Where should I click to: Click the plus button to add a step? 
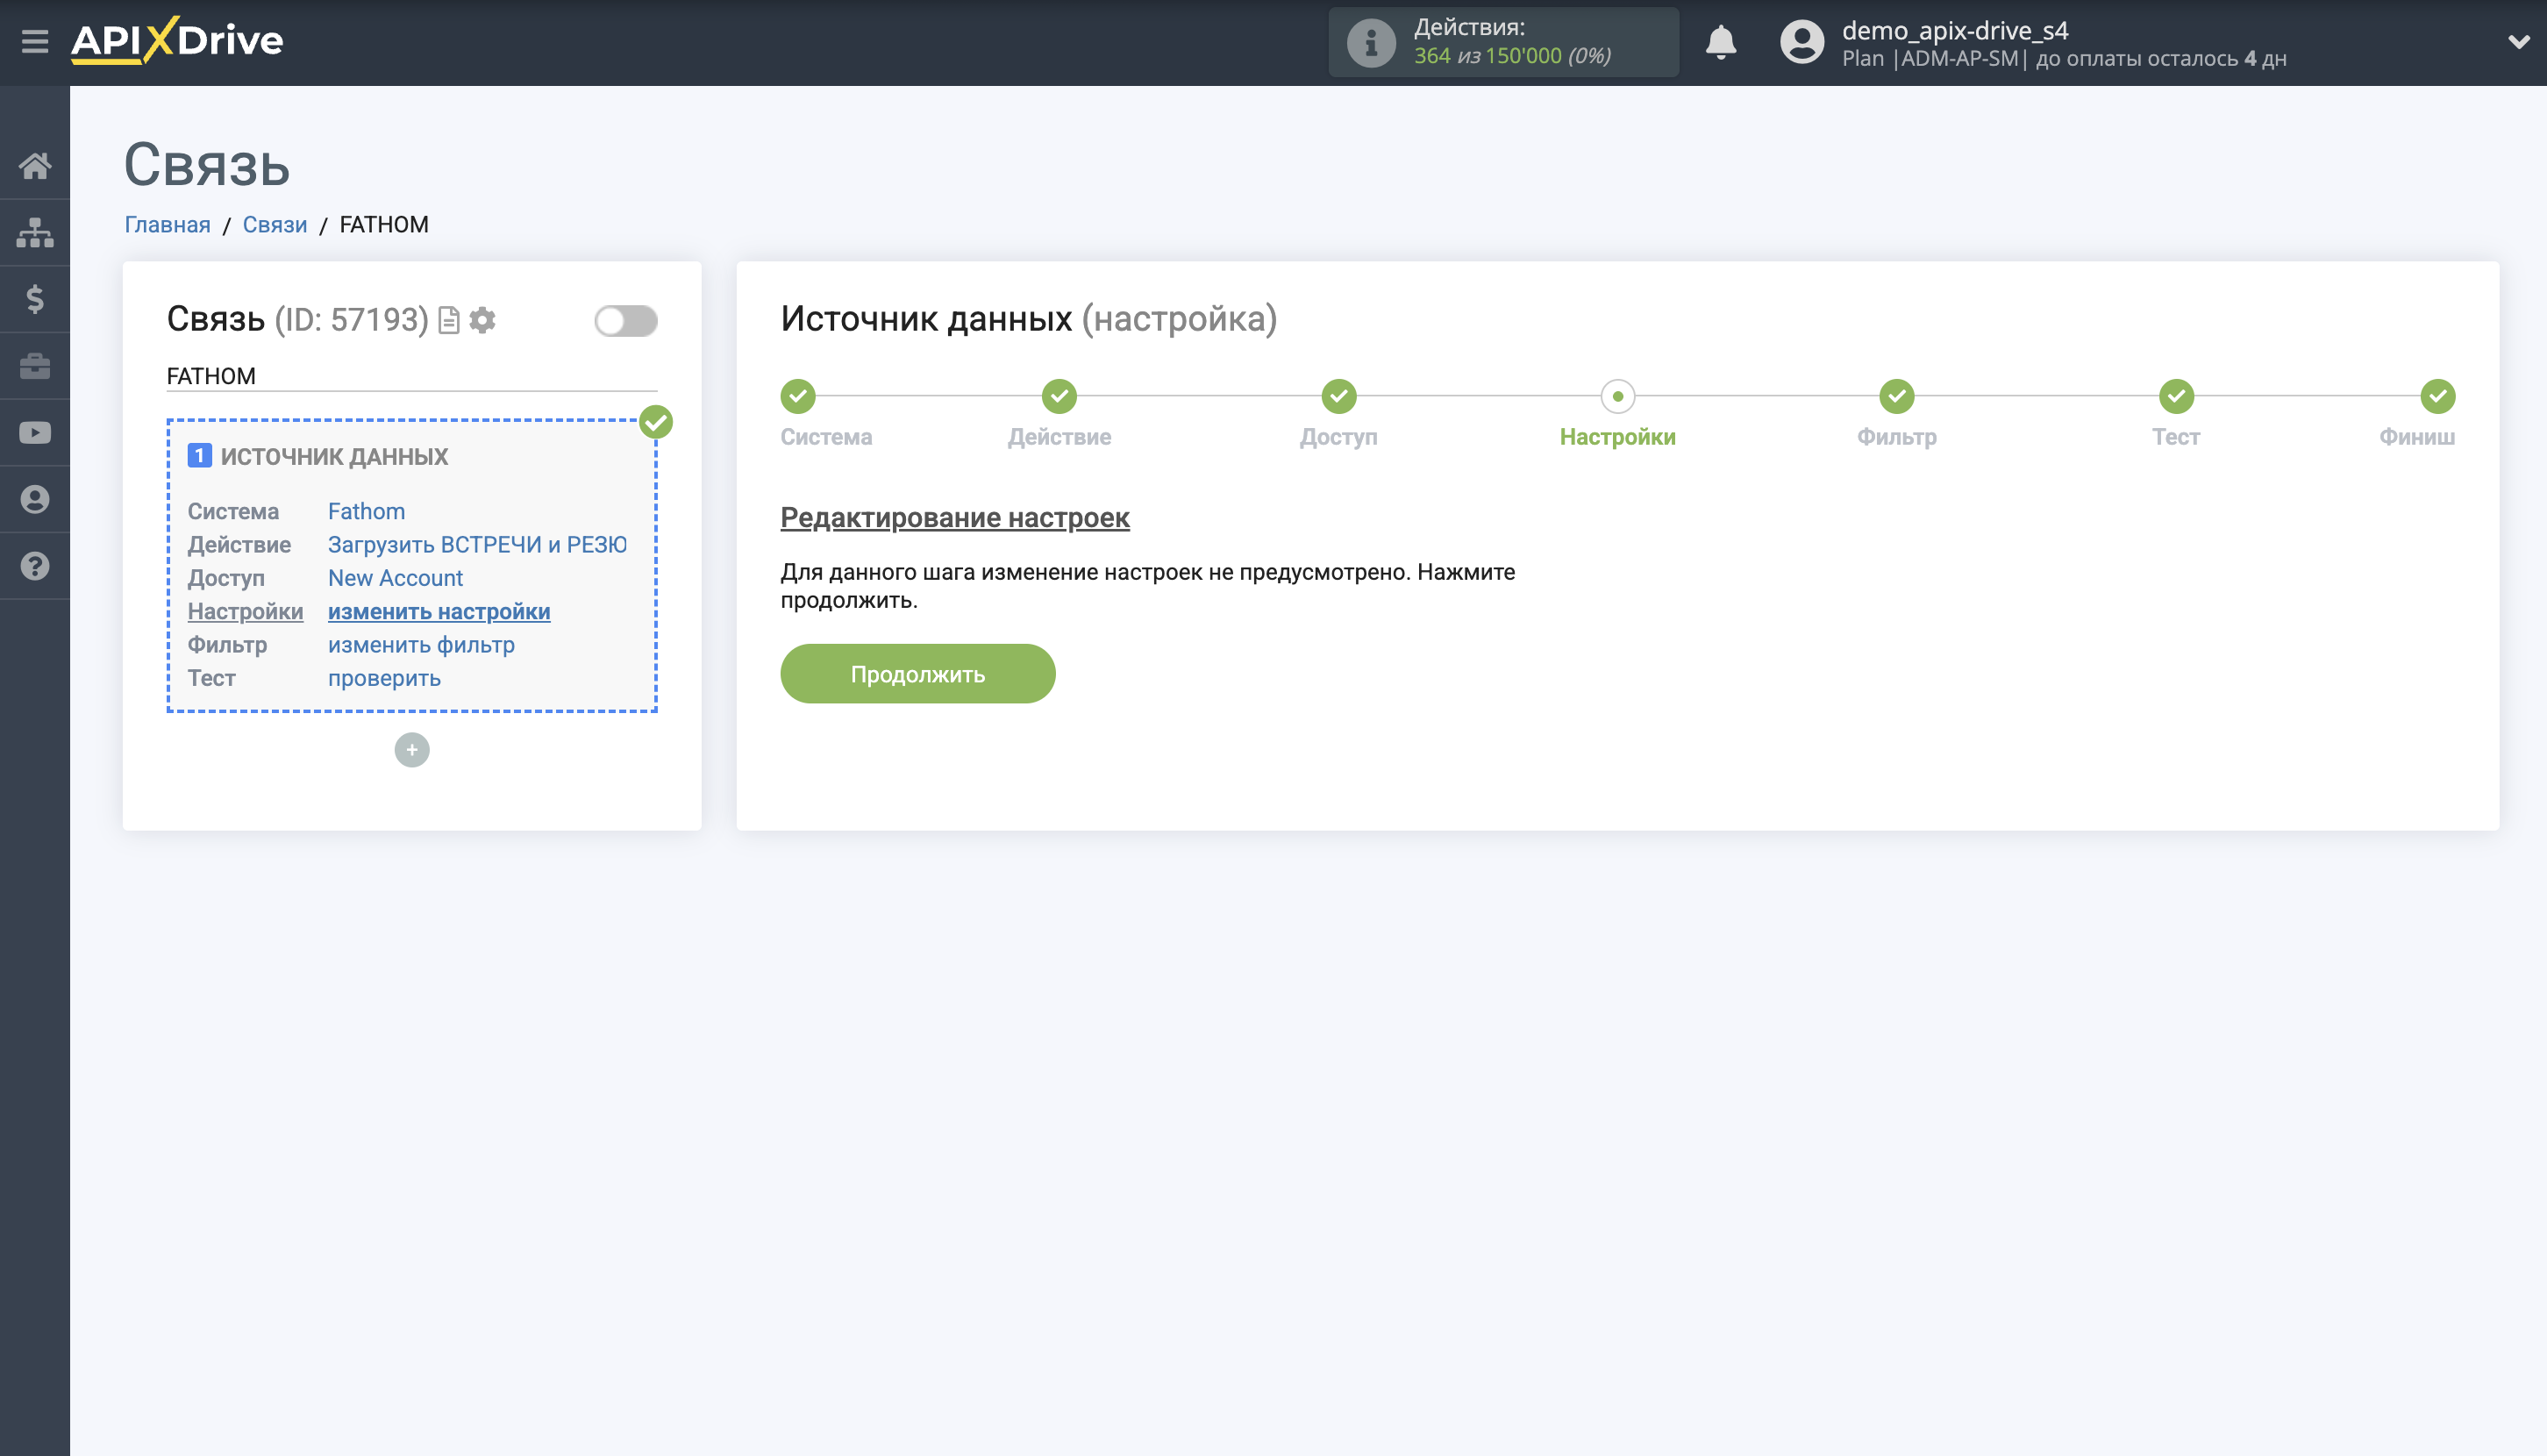(x=411, y=749)
